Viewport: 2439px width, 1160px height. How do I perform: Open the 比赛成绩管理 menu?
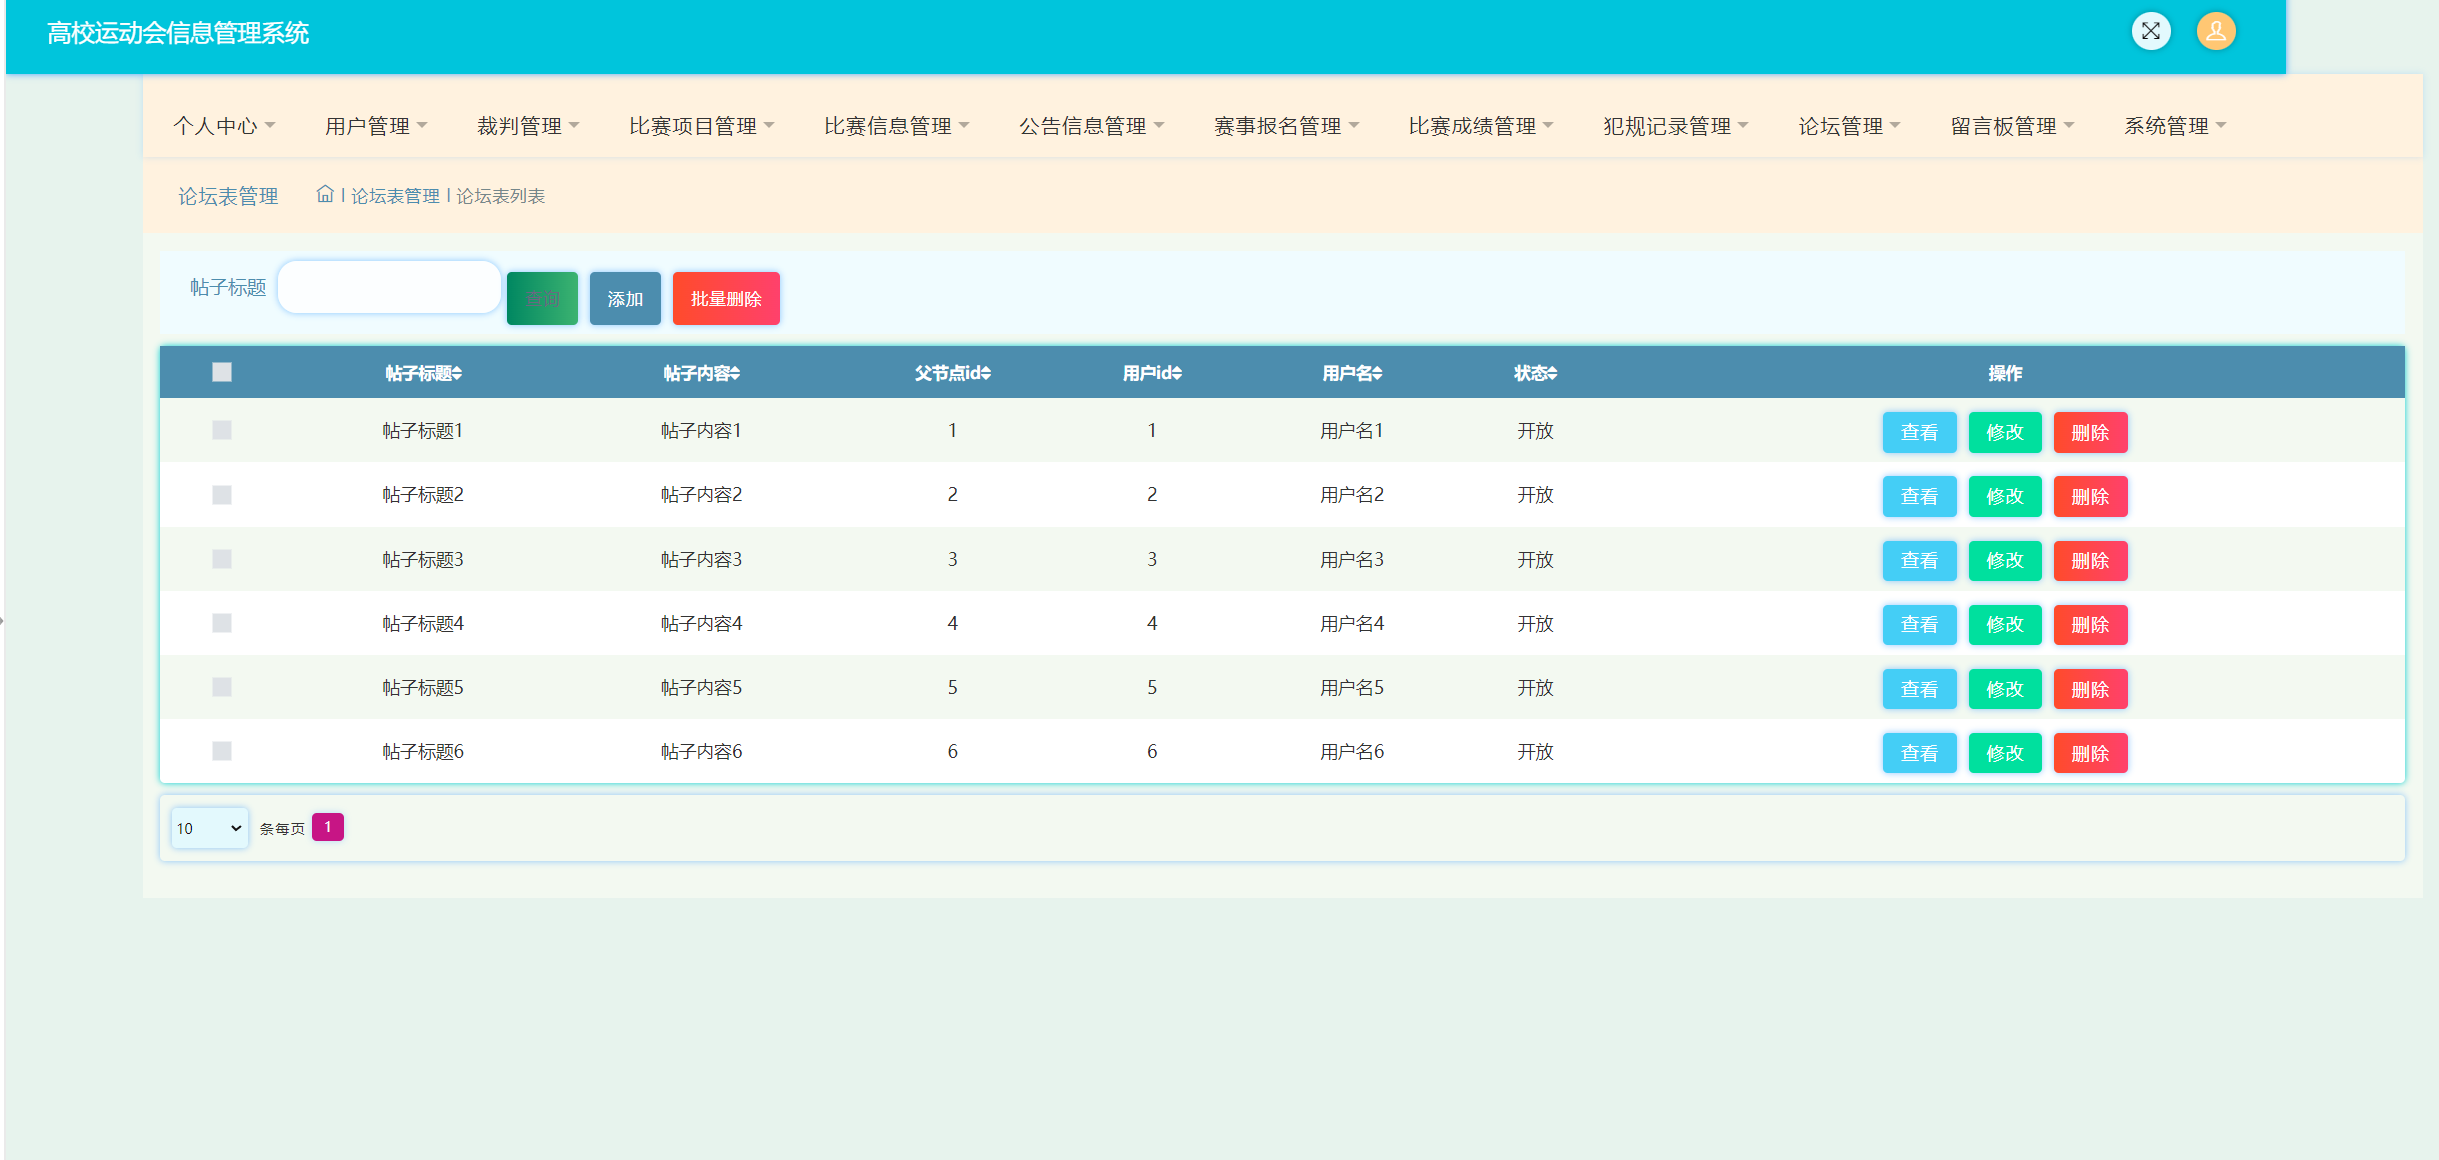(1480, 126)
